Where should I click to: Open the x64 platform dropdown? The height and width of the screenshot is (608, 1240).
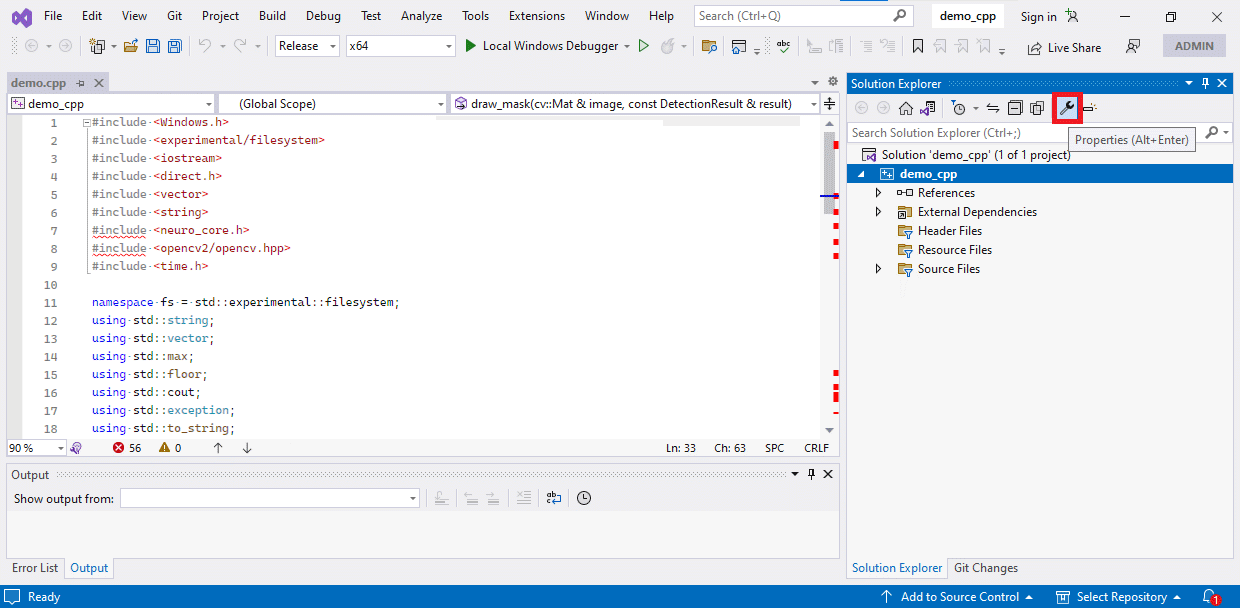pos(401,46)
